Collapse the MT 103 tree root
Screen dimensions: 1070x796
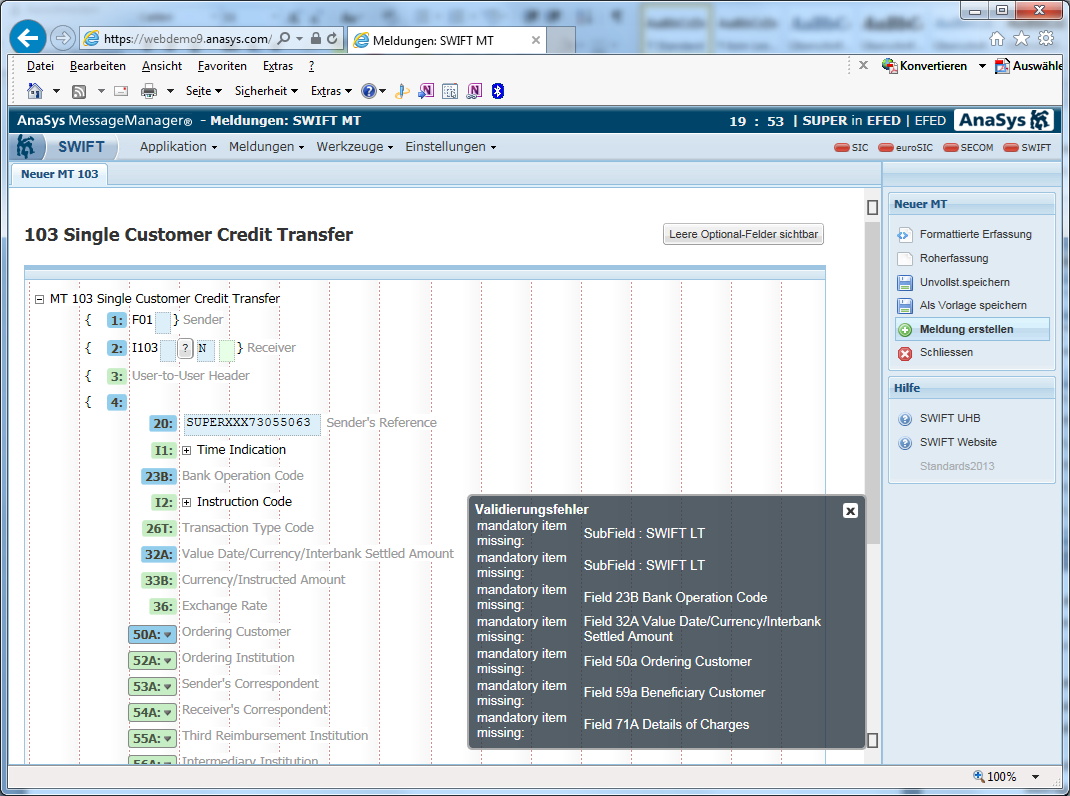coord(39,299)
